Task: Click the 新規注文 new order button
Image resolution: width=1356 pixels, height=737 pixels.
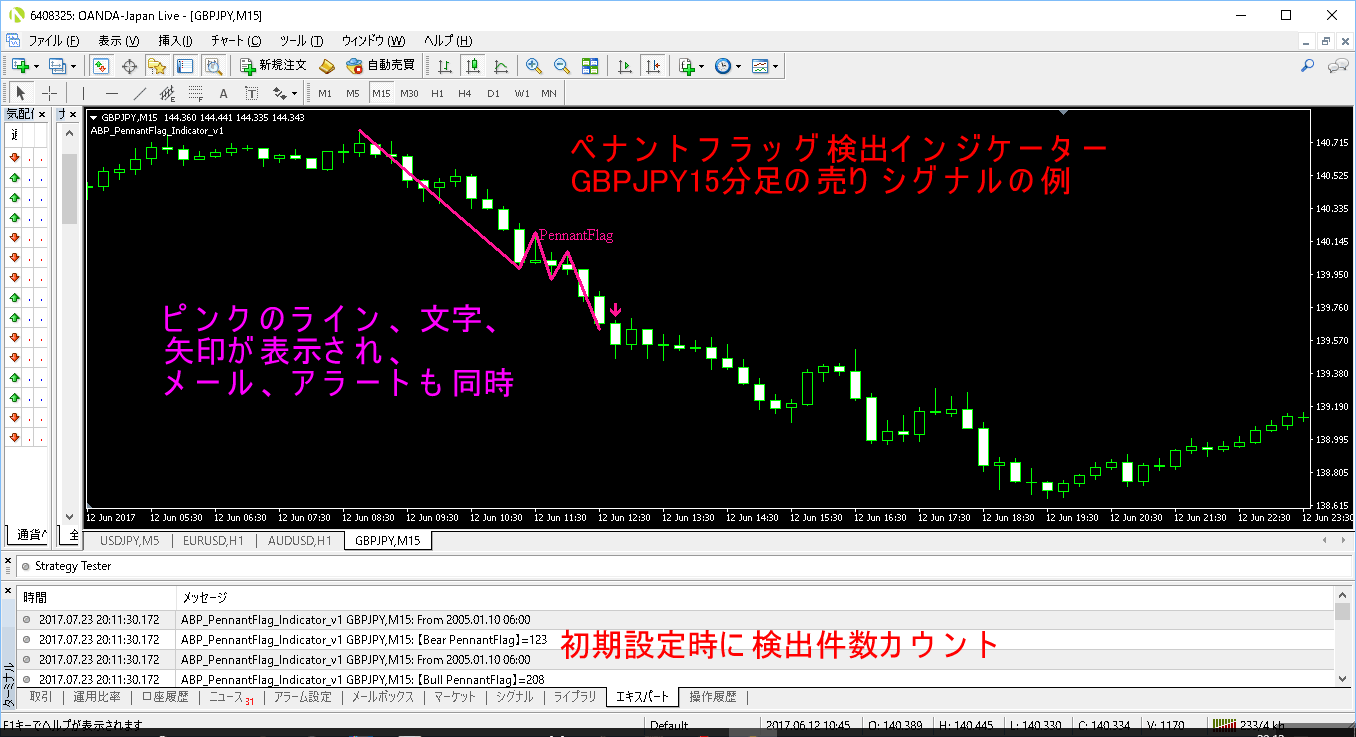Action: [x=274, y=66]
